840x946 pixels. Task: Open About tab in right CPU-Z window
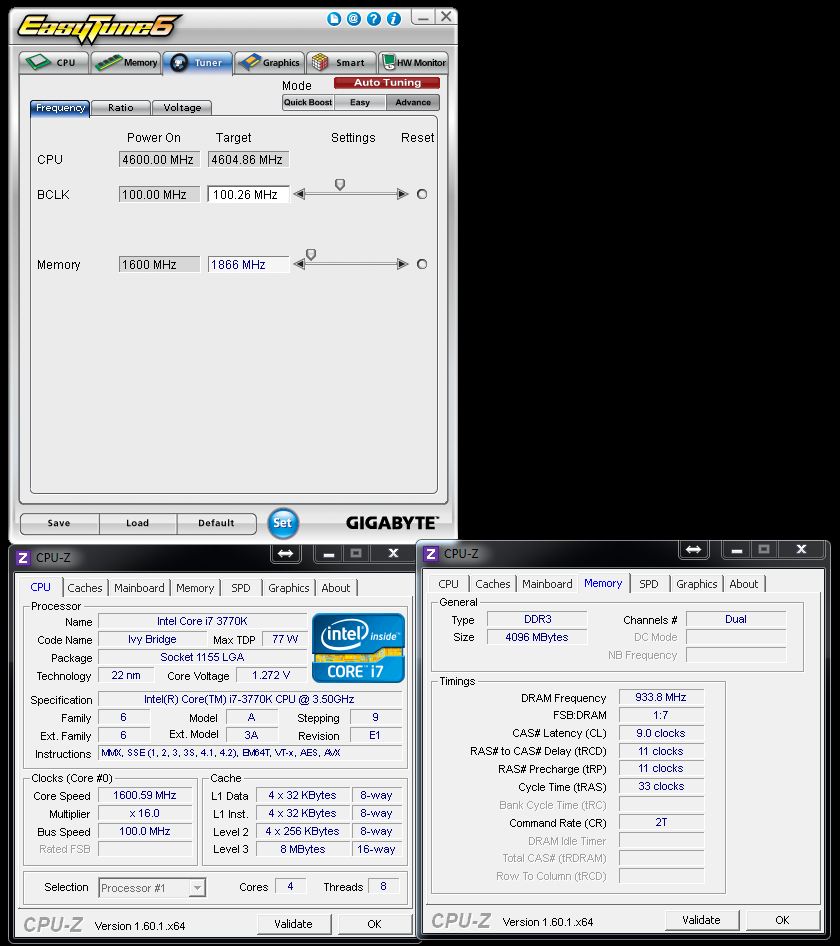click(743, 584)
